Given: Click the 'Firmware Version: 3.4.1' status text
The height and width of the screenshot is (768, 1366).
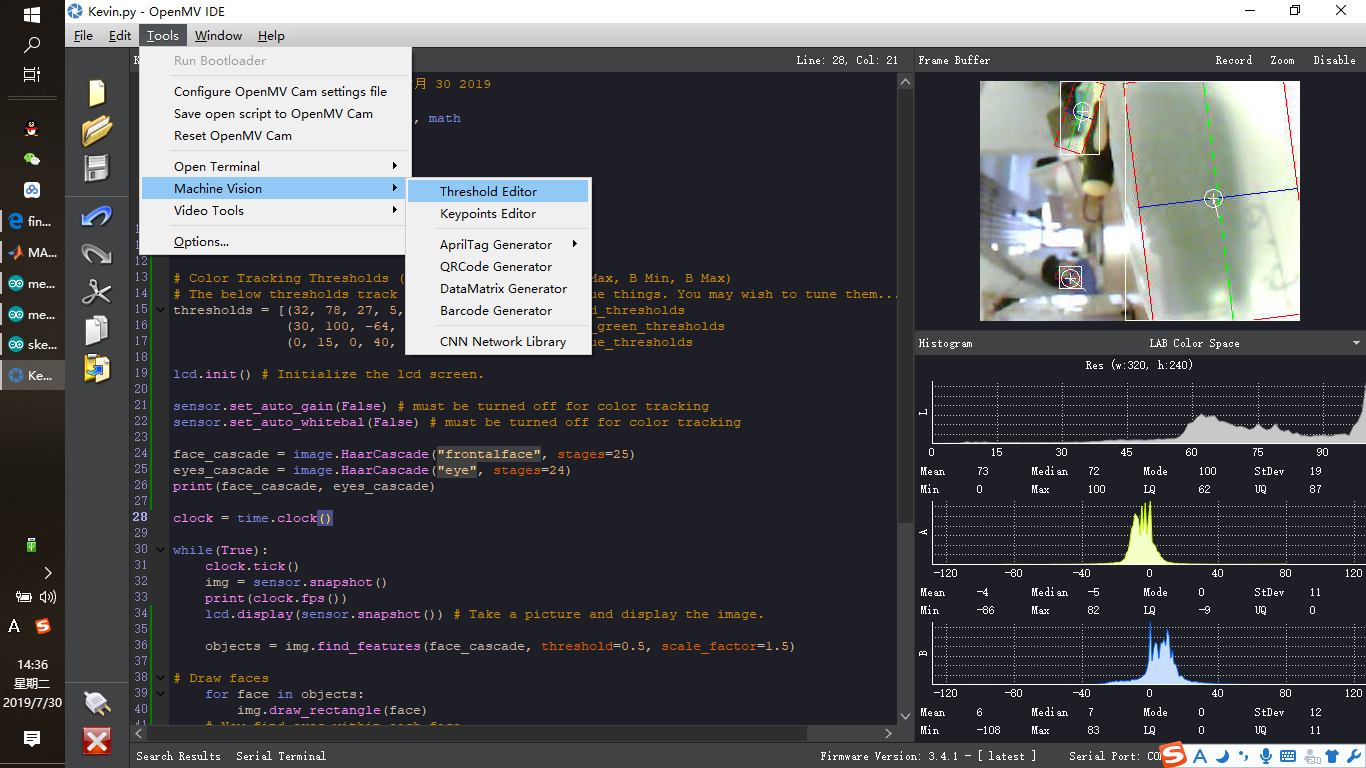Looking at the screenshot, I should (928, 756).
